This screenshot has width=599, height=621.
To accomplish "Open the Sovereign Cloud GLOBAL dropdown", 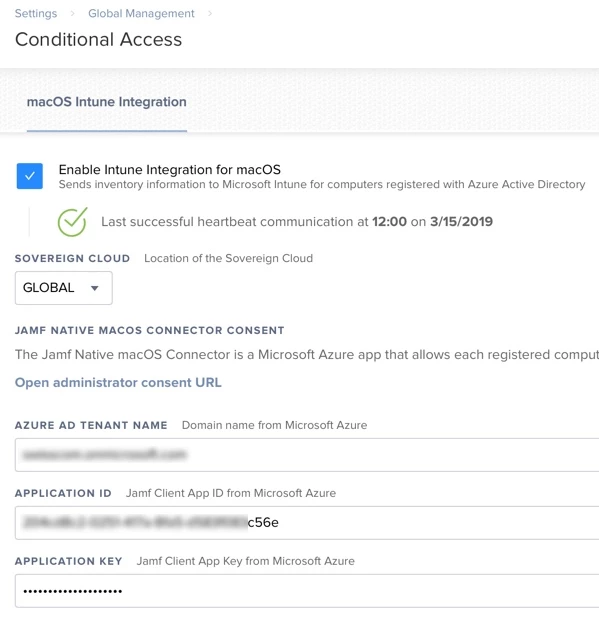I will click(63, 288).
